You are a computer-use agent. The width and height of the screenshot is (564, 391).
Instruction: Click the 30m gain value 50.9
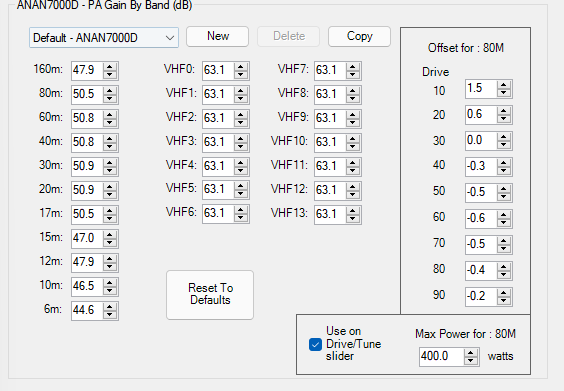87,166
